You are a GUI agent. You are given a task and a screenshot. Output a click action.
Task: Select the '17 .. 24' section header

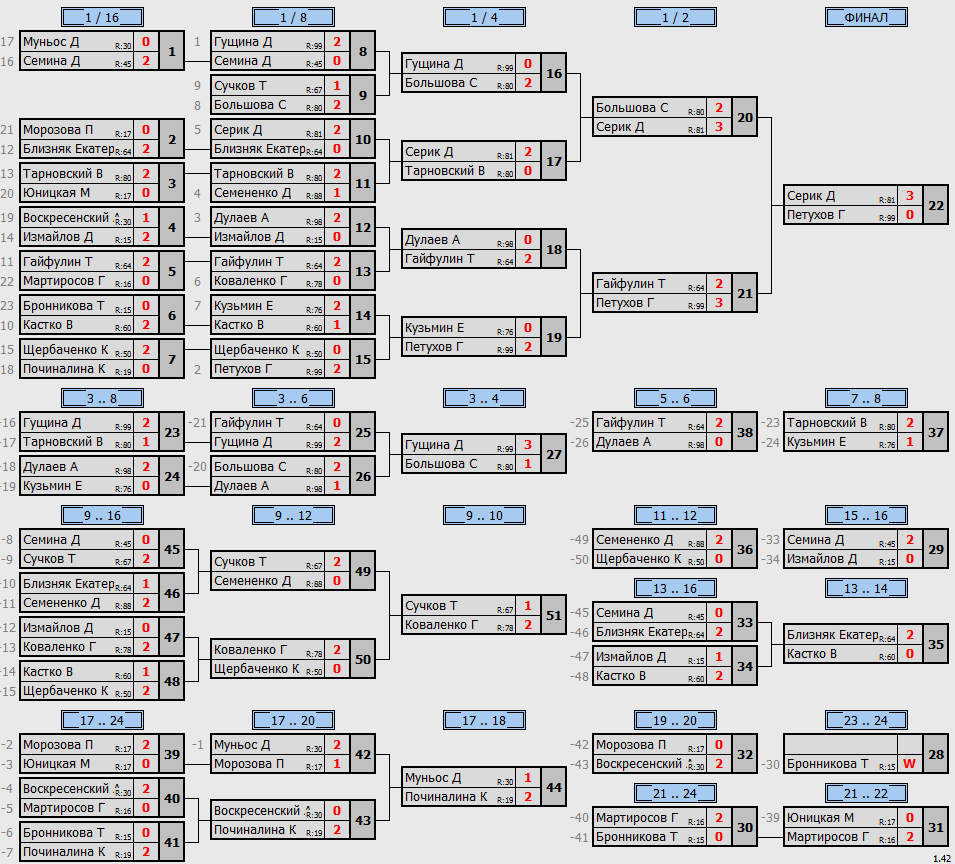point(102,720)
